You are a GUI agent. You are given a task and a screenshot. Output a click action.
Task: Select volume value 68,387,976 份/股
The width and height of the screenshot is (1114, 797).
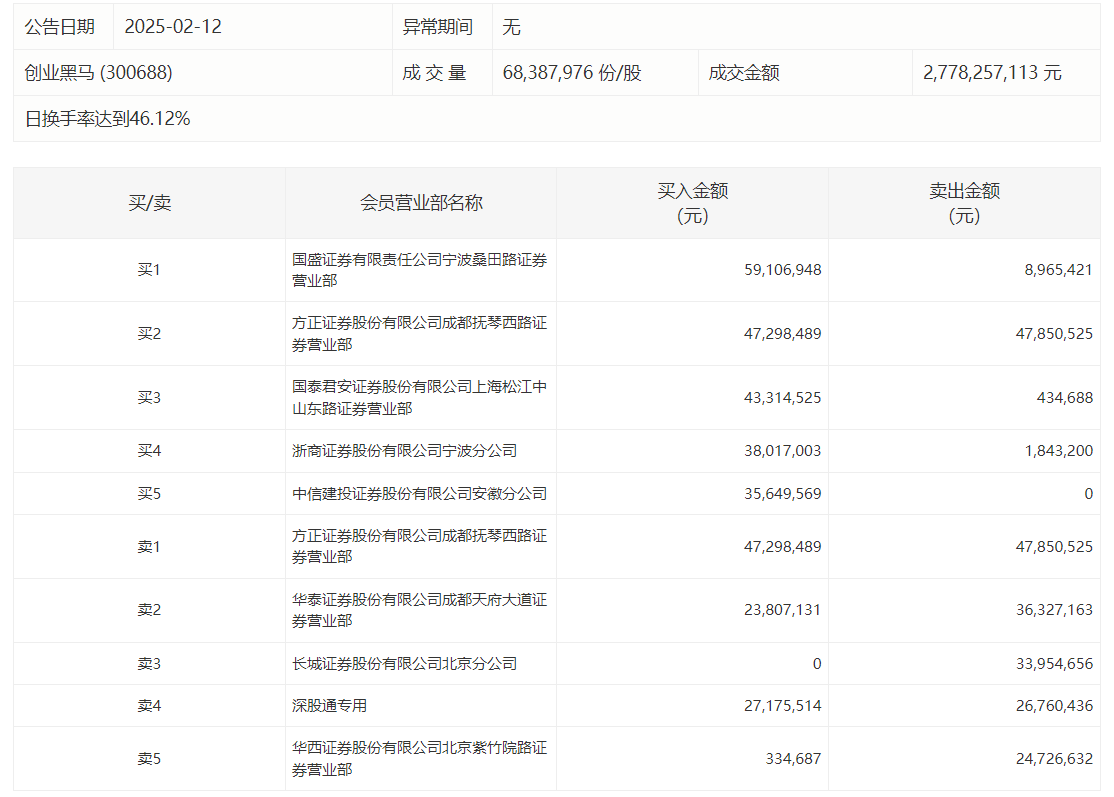[x=572, y=72]
